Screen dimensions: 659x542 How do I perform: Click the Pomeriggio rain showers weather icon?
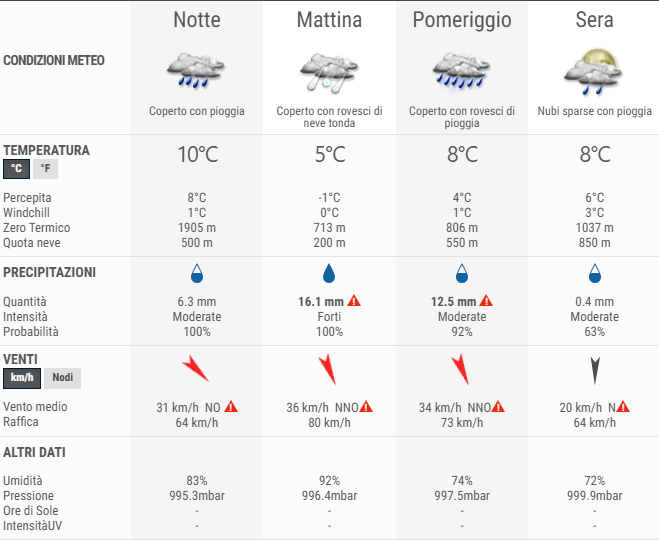pos(461,69)
